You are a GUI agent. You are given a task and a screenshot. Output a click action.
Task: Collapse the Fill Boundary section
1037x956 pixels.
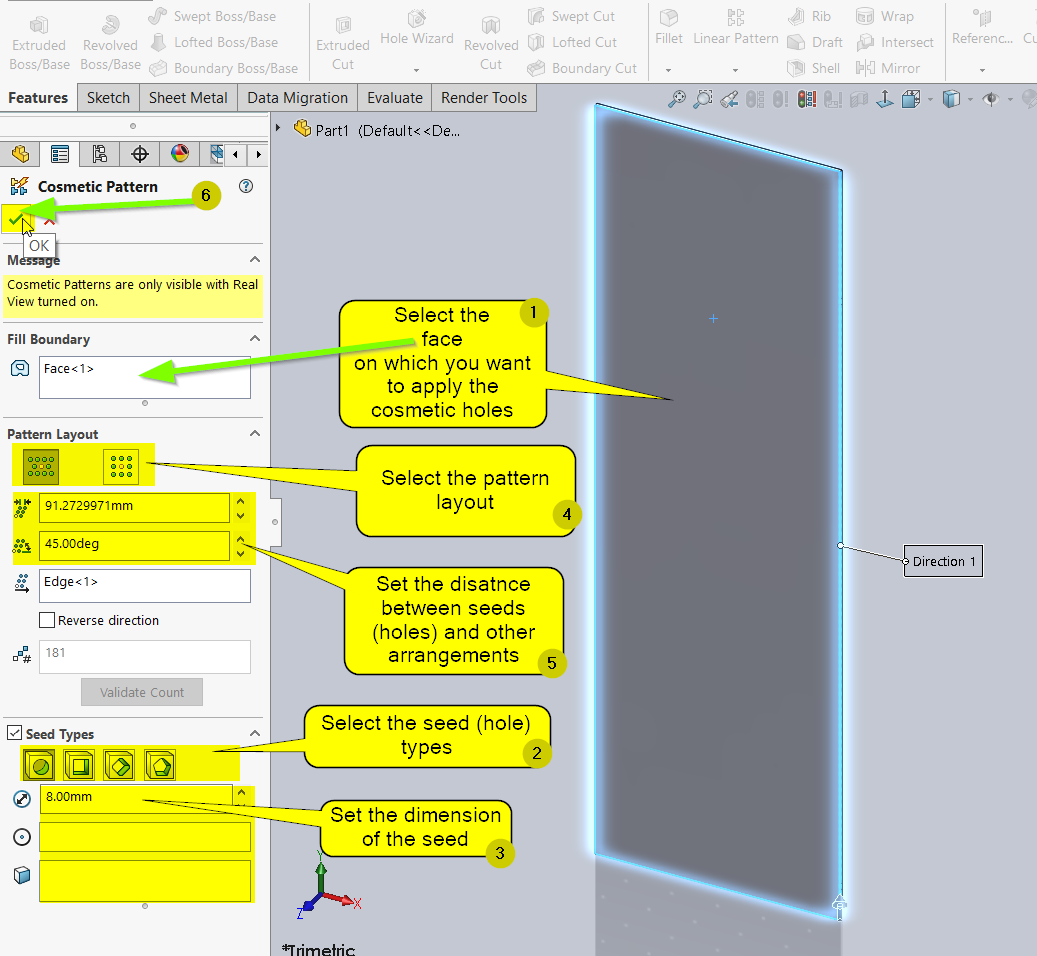point(254,339)
